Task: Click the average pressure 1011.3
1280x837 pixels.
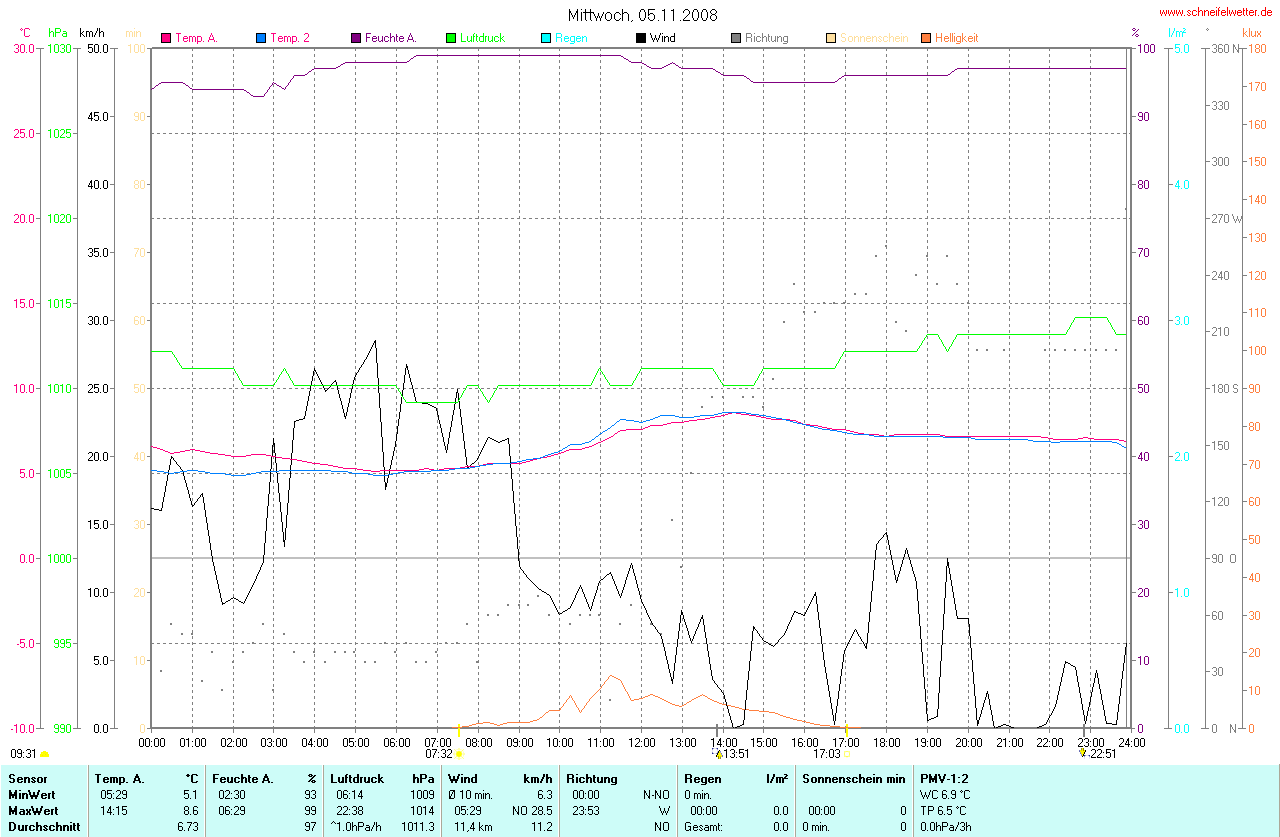Action: tap(419, 827)
